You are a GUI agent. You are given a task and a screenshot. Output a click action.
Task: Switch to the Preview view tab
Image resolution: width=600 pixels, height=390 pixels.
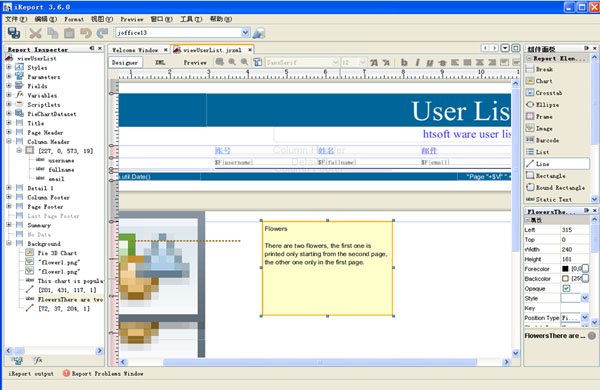pyautogui.click(x=195, y=62)
